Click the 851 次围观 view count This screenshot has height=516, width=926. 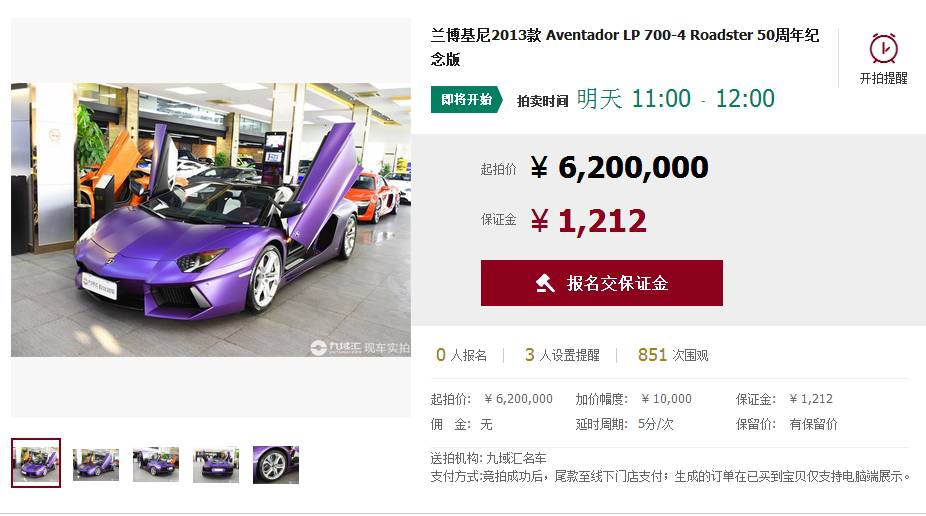tap(673, 355)
